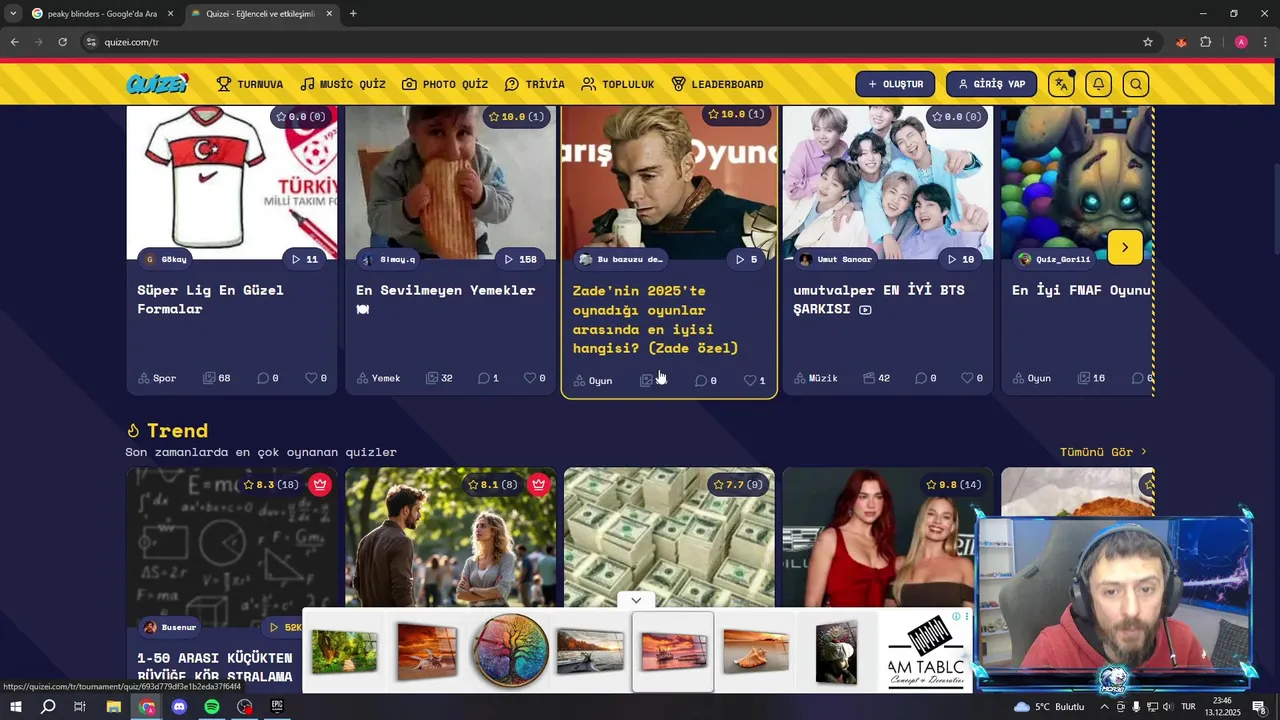
Task: Click the Müzik category tag
Action: pyautogui.click(x=816, y=378)
